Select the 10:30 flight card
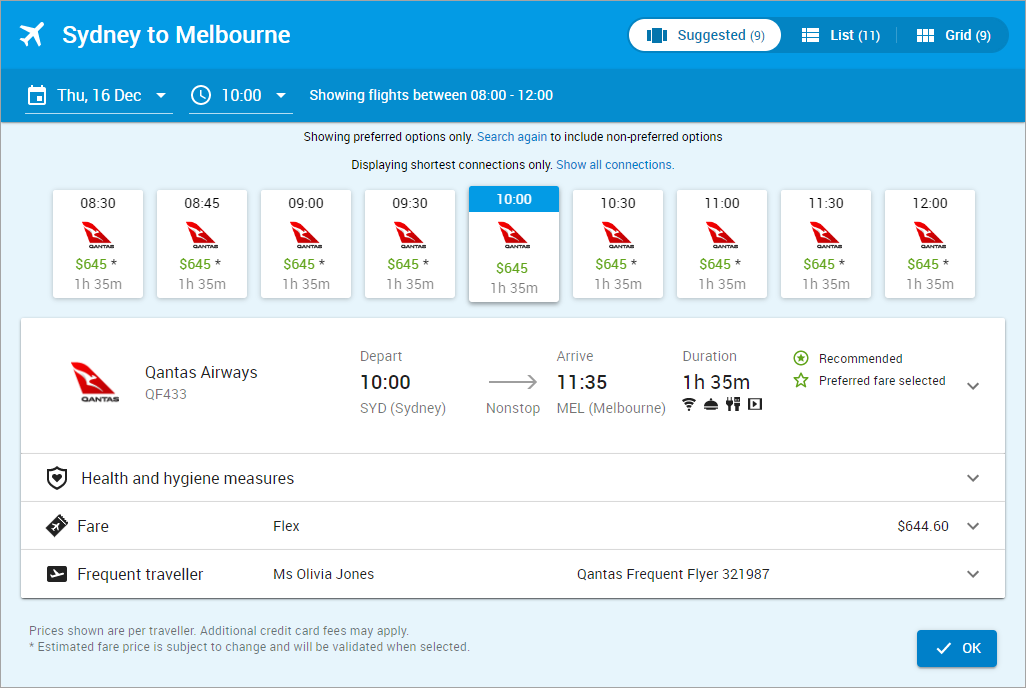1026x688 pixels. [x=618, y=244]
